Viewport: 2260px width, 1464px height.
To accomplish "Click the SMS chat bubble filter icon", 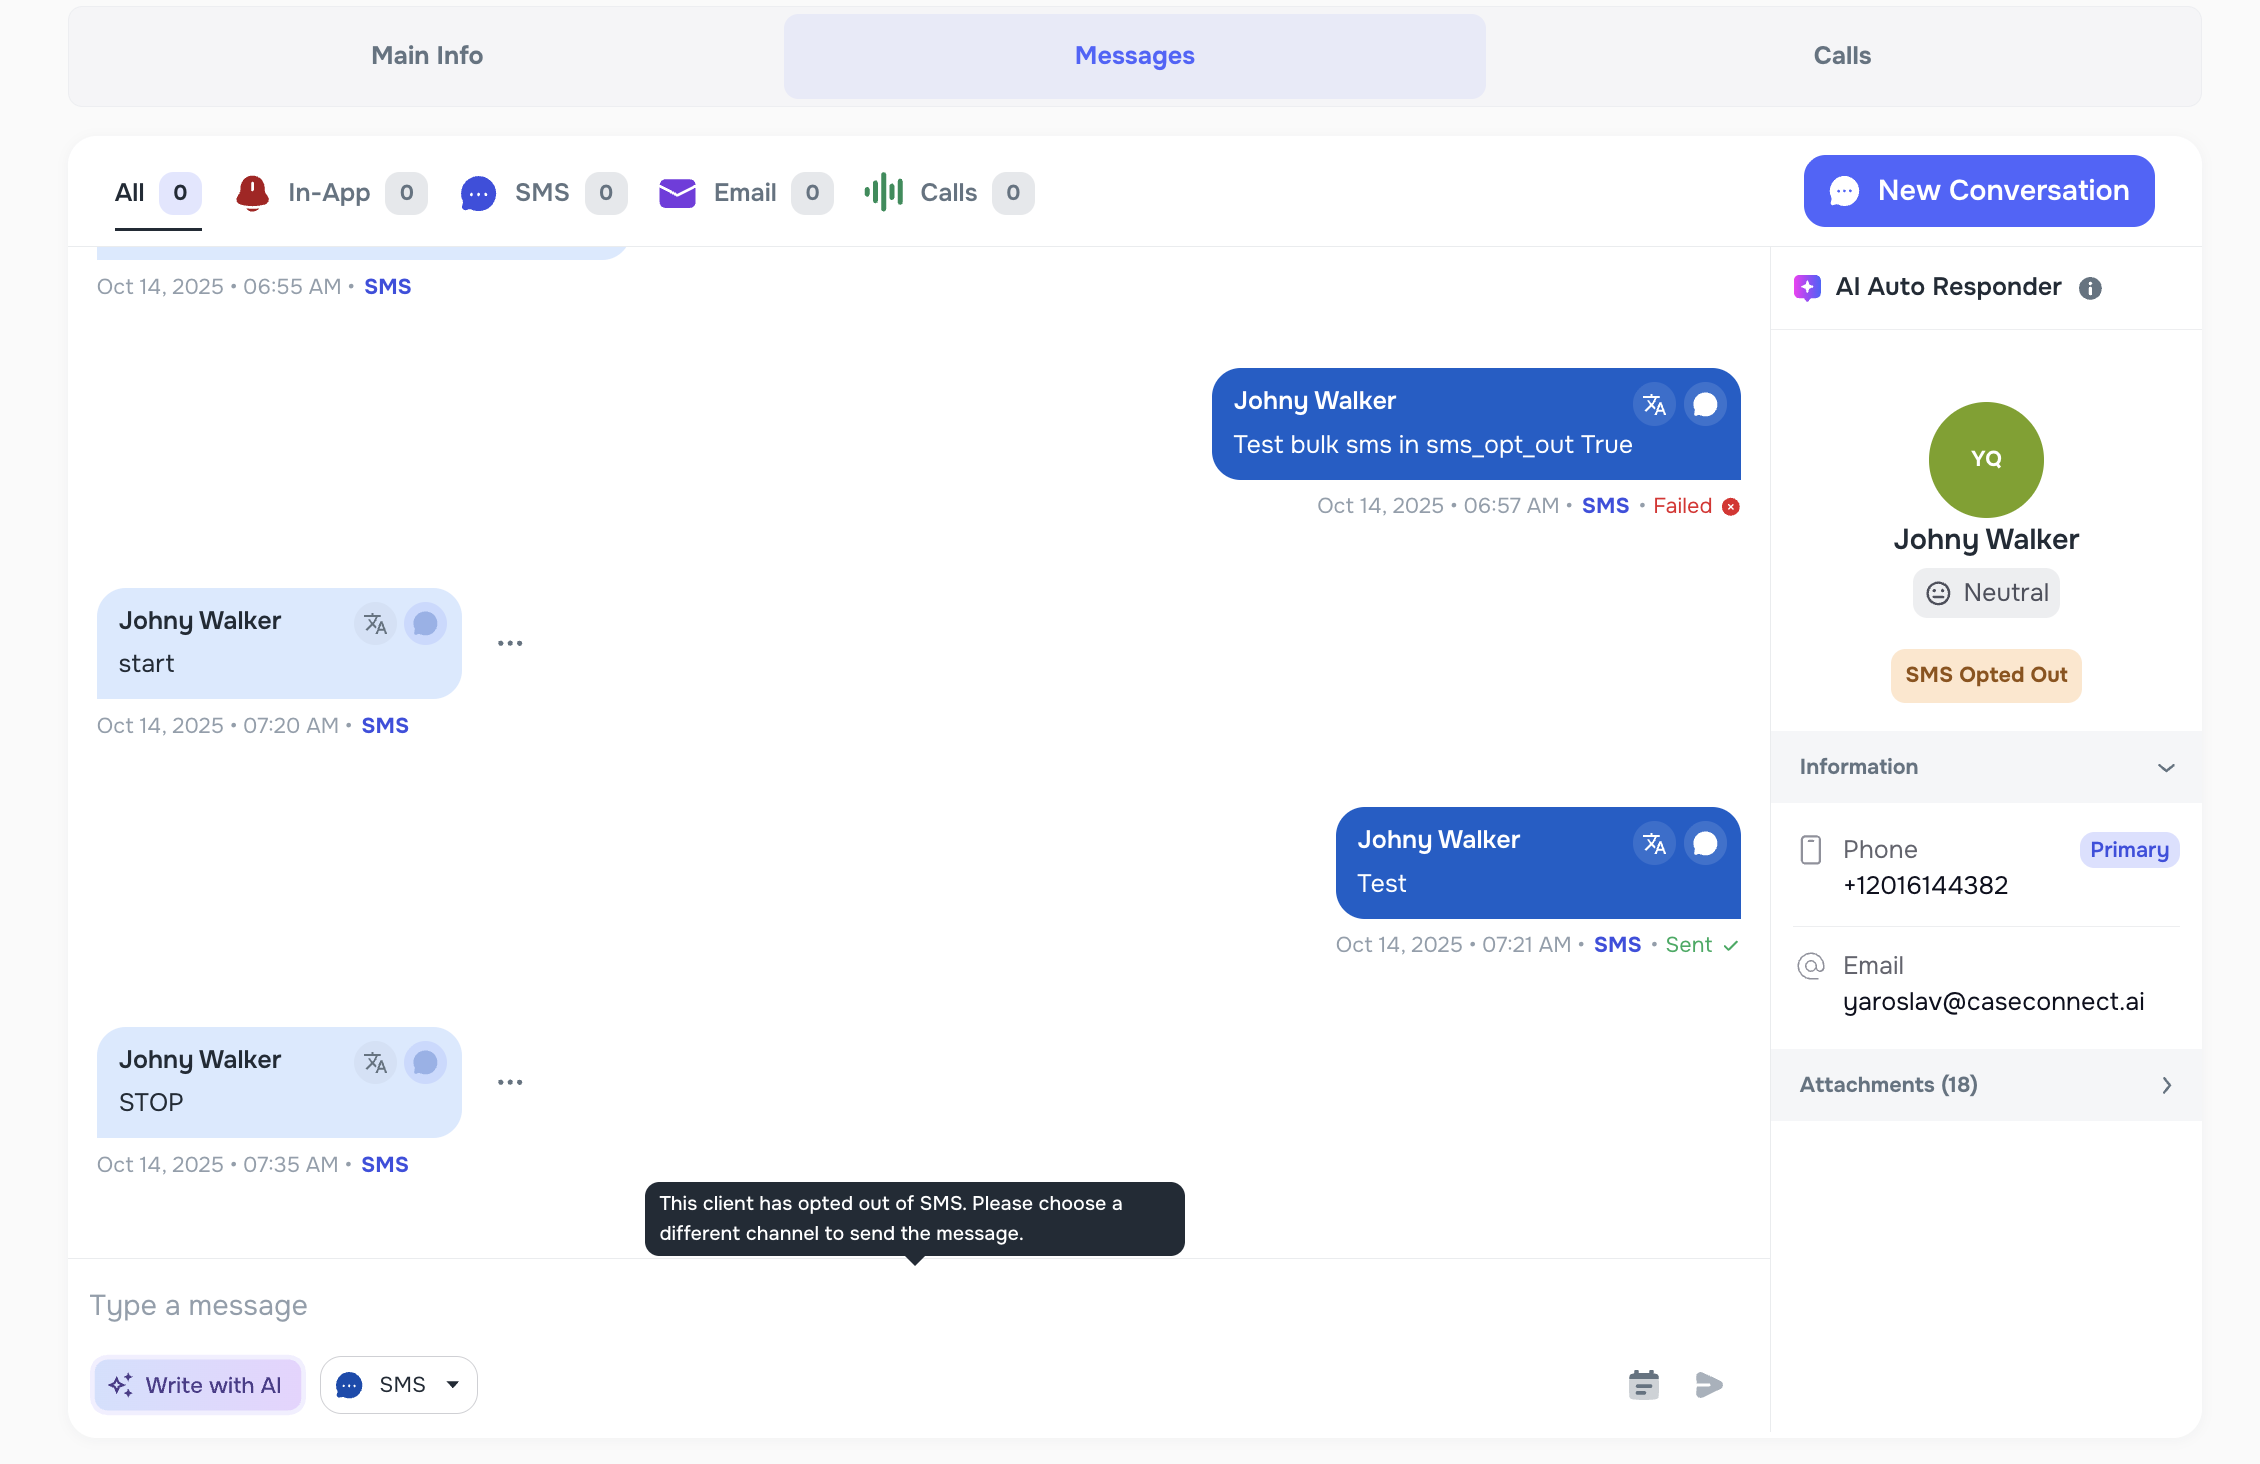I will pyautogui.click(x=479, y=193).
